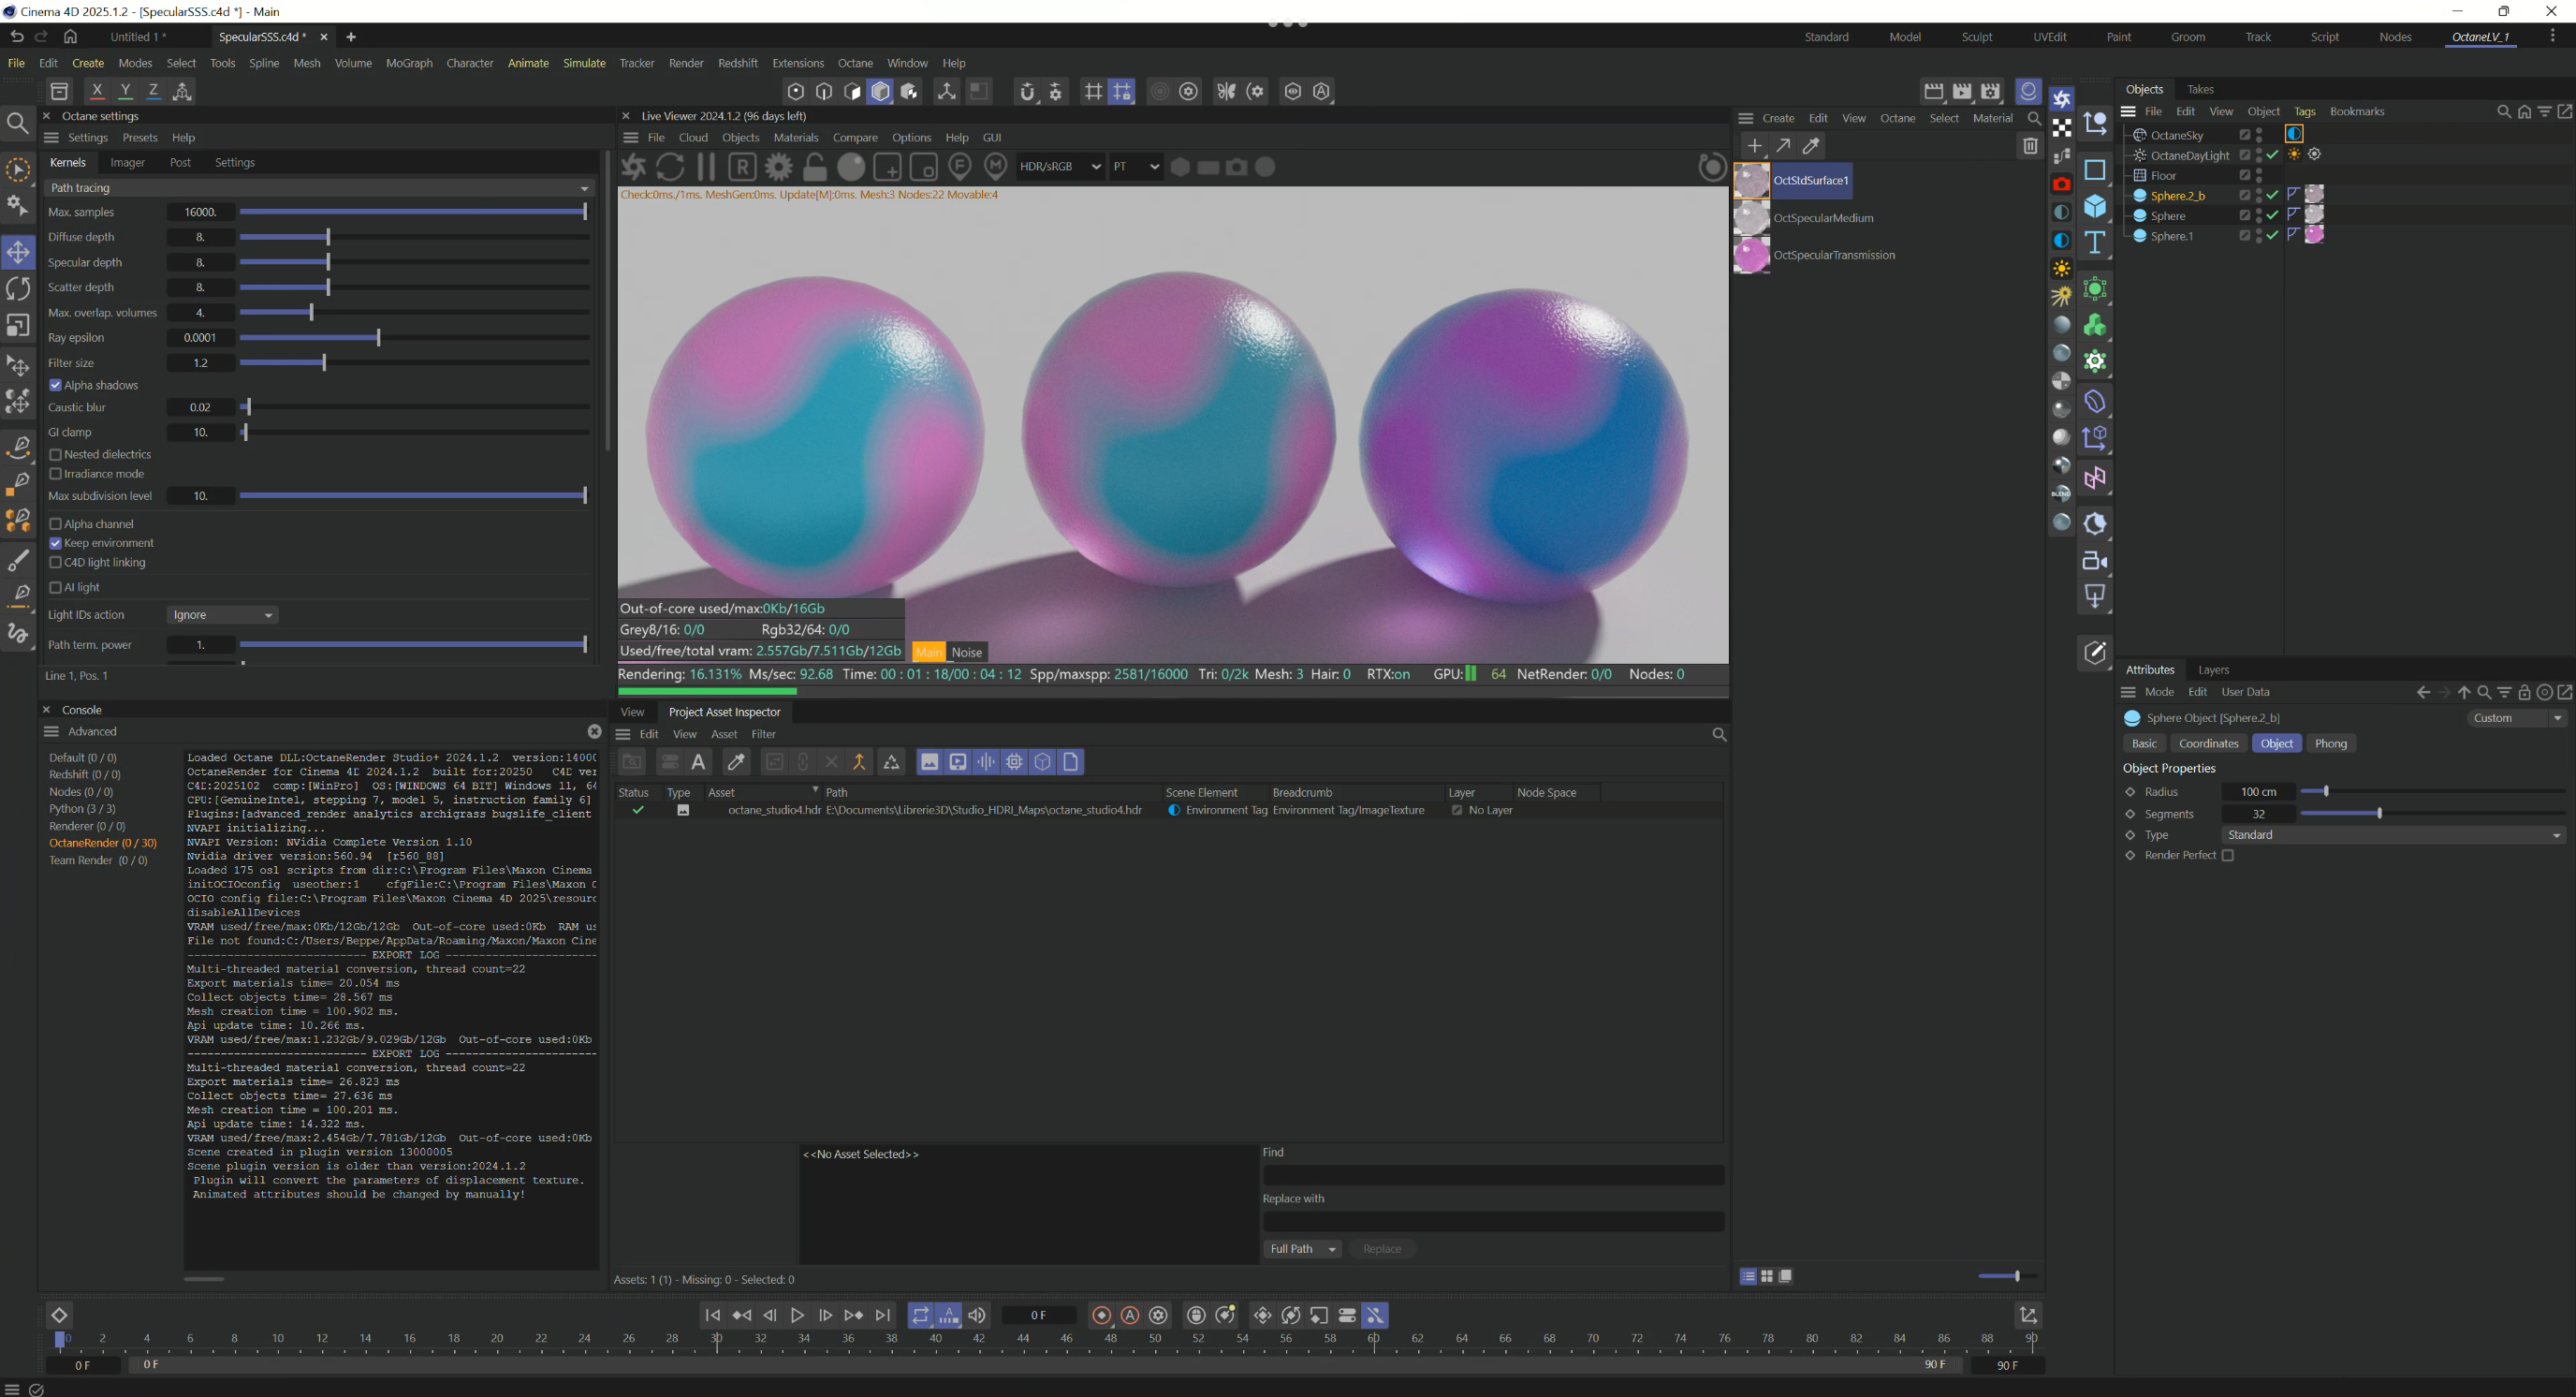The image size is (2576, 1397).
Task: Click the focus picker (F) icon
Action: (x=959, y=167)
